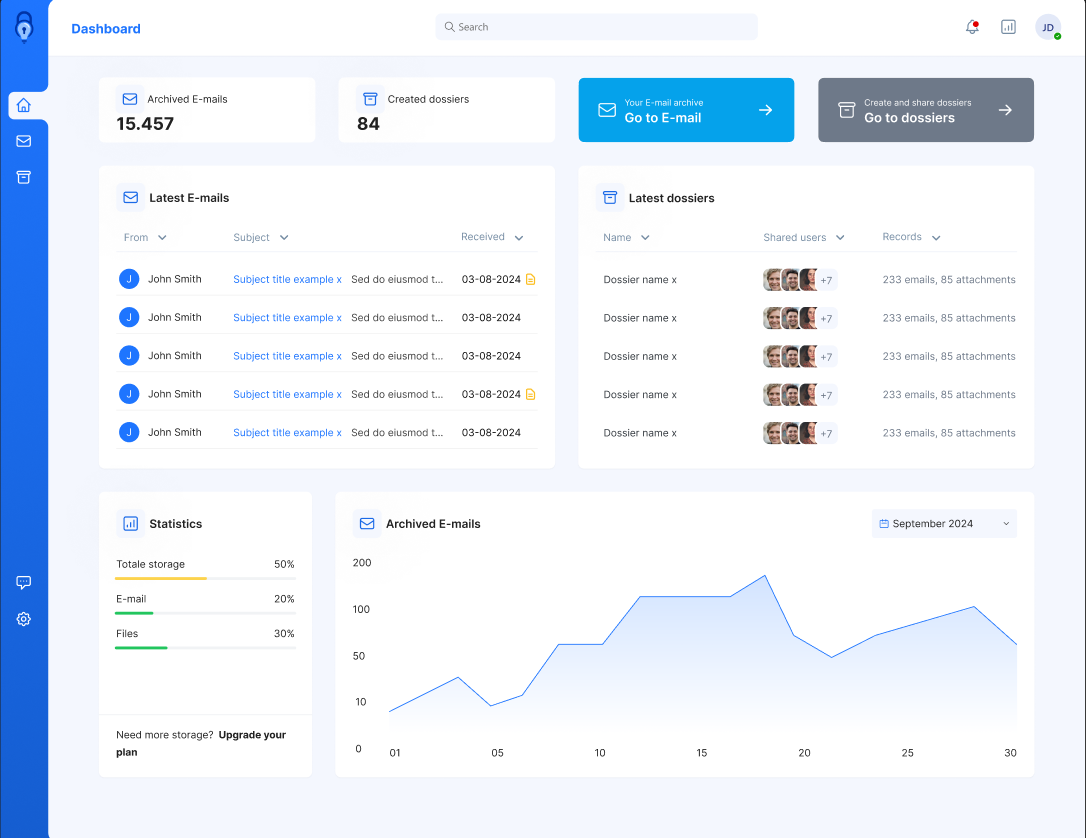Open the statistics chart icon in header
Image resolution: width=1086 pixels, height=838 pixels.
pyautogui.click(x=1008, y=27)
